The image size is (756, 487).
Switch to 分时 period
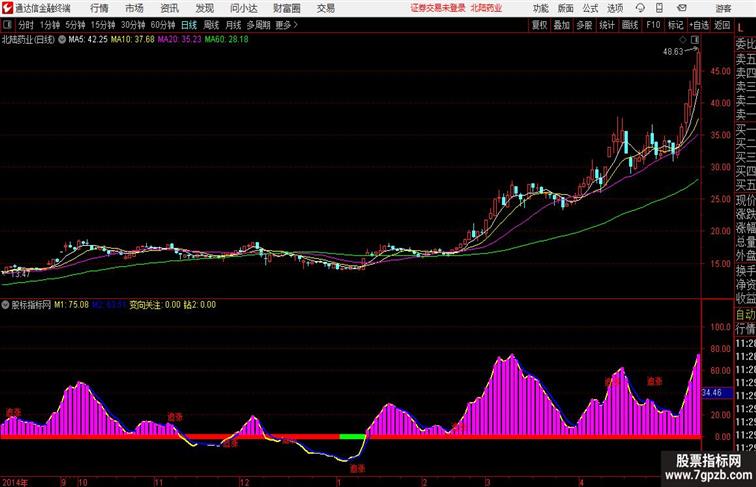[x=26, y=25]
